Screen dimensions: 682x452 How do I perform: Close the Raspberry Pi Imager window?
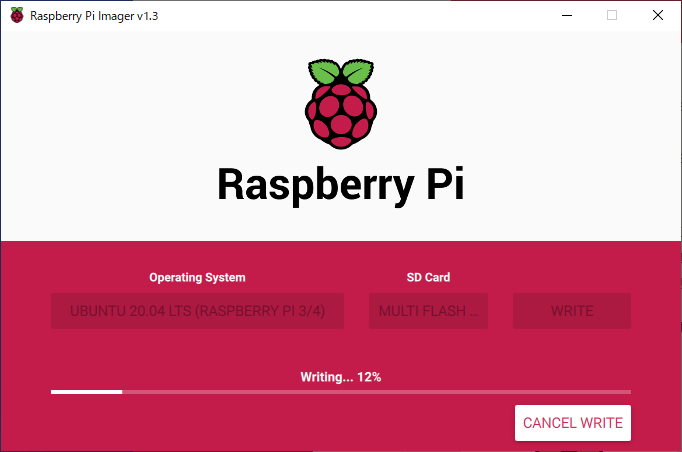(657, 15)
